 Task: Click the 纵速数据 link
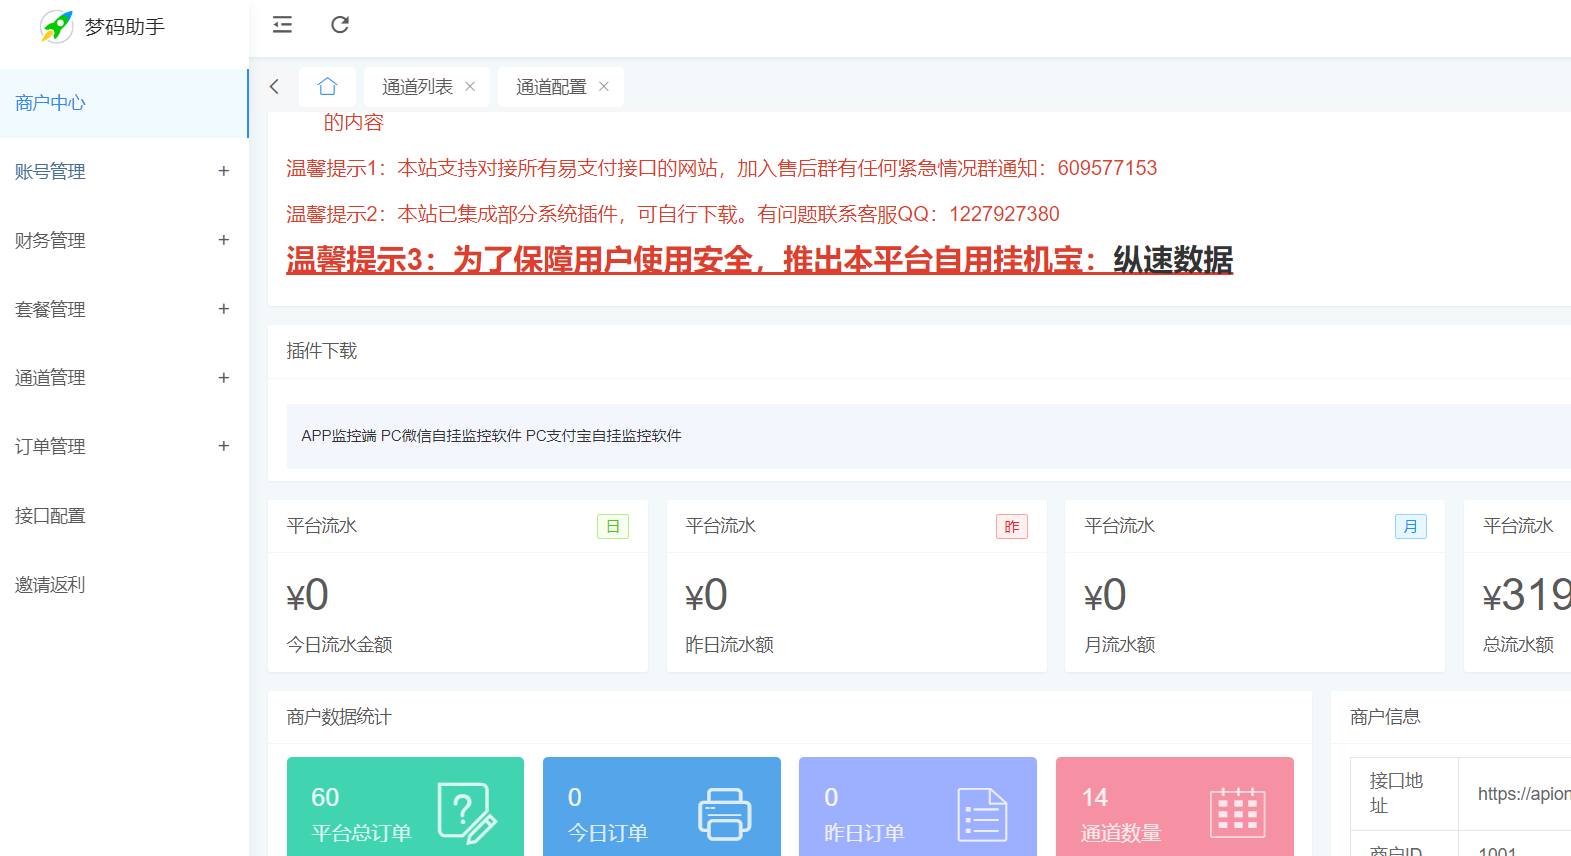(1172, 260)
